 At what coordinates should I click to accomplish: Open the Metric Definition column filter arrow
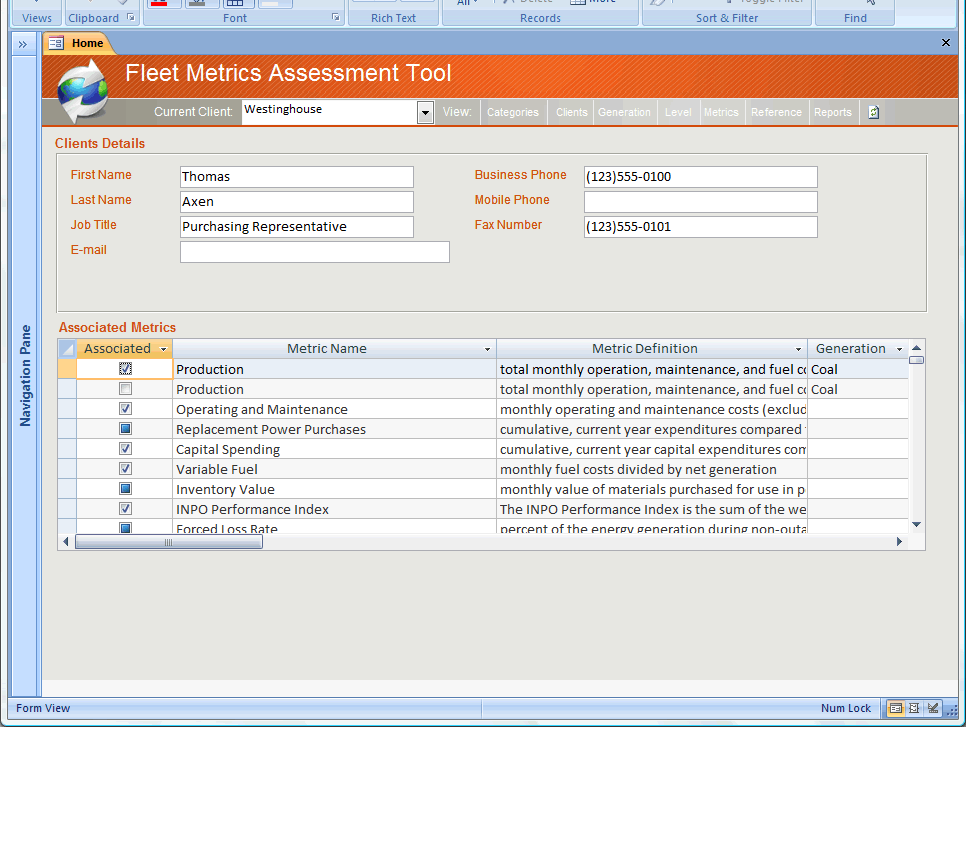[x=799, y=350]
